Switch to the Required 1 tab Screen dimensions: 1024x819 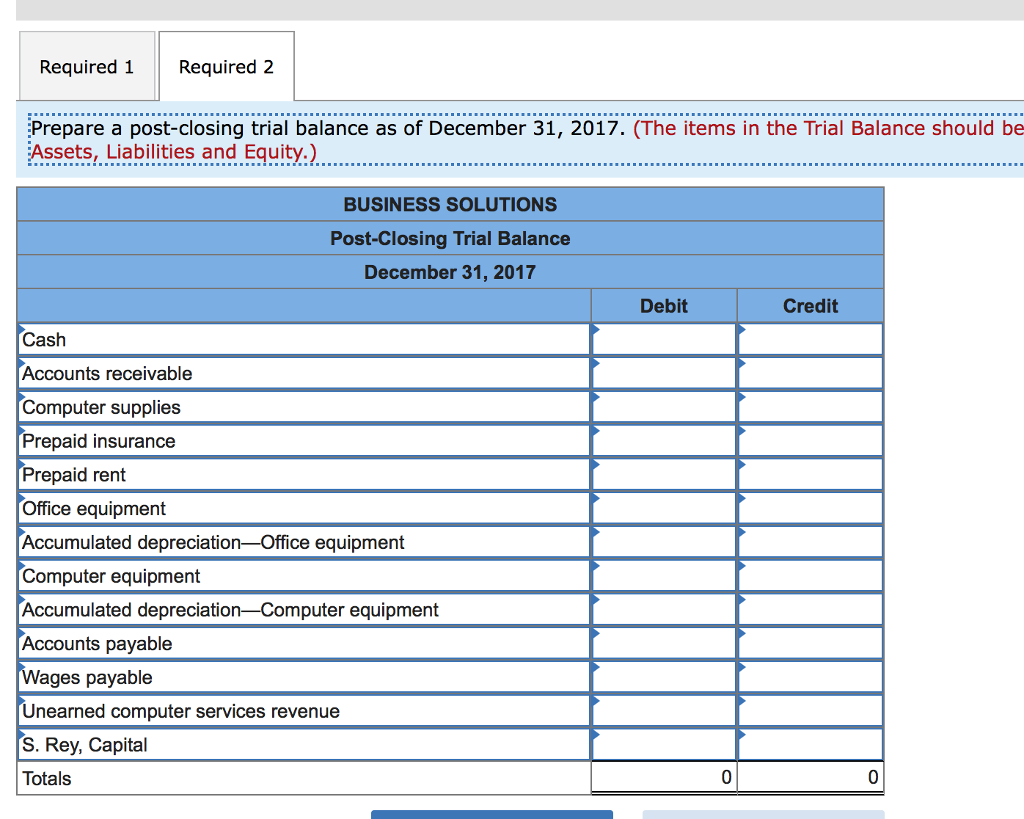click(87, 66)
